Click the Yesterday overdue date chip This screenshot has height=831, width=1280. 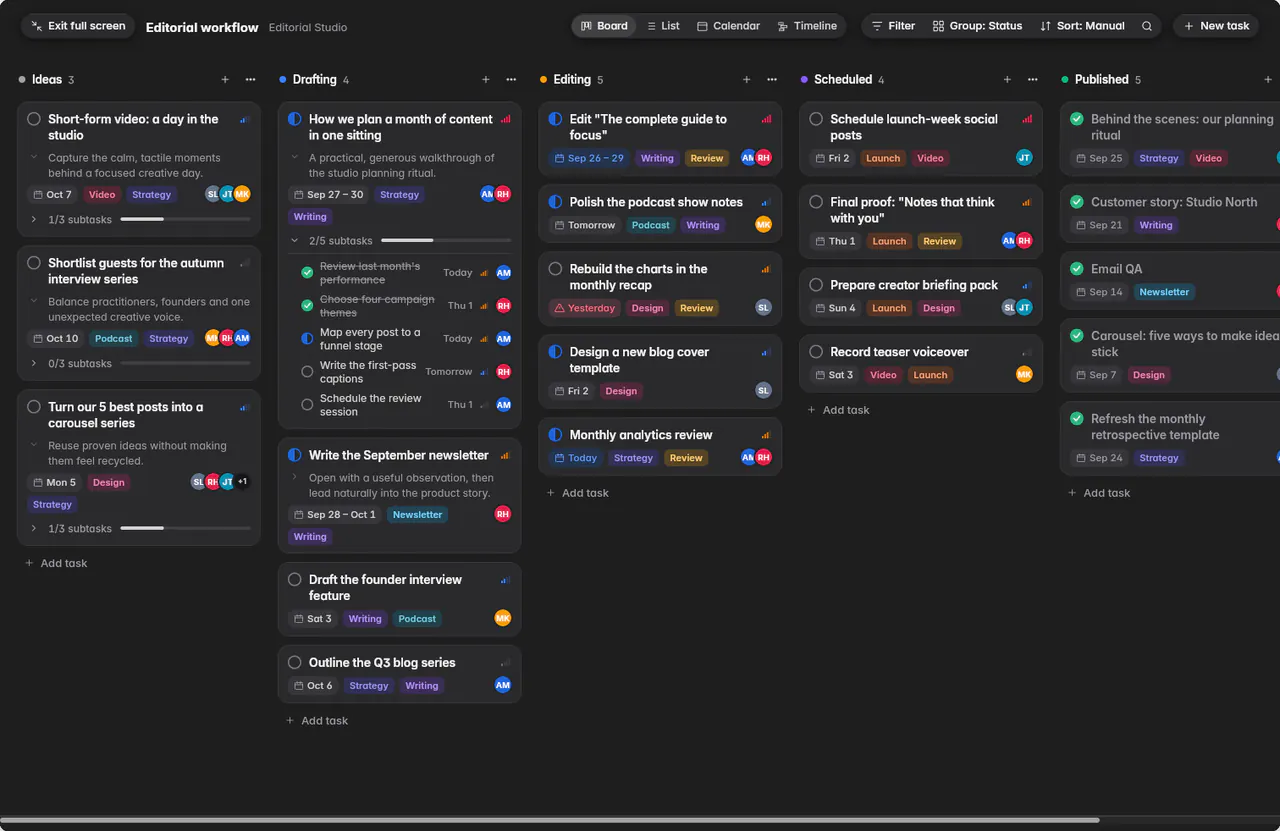click(585, 308)
